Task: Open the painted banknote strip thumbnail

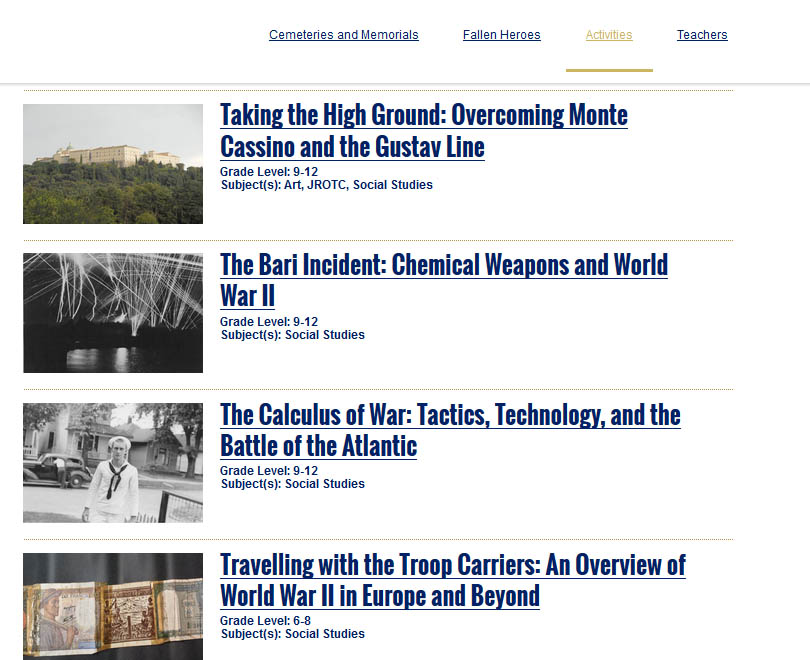Action: click(113, 606)
